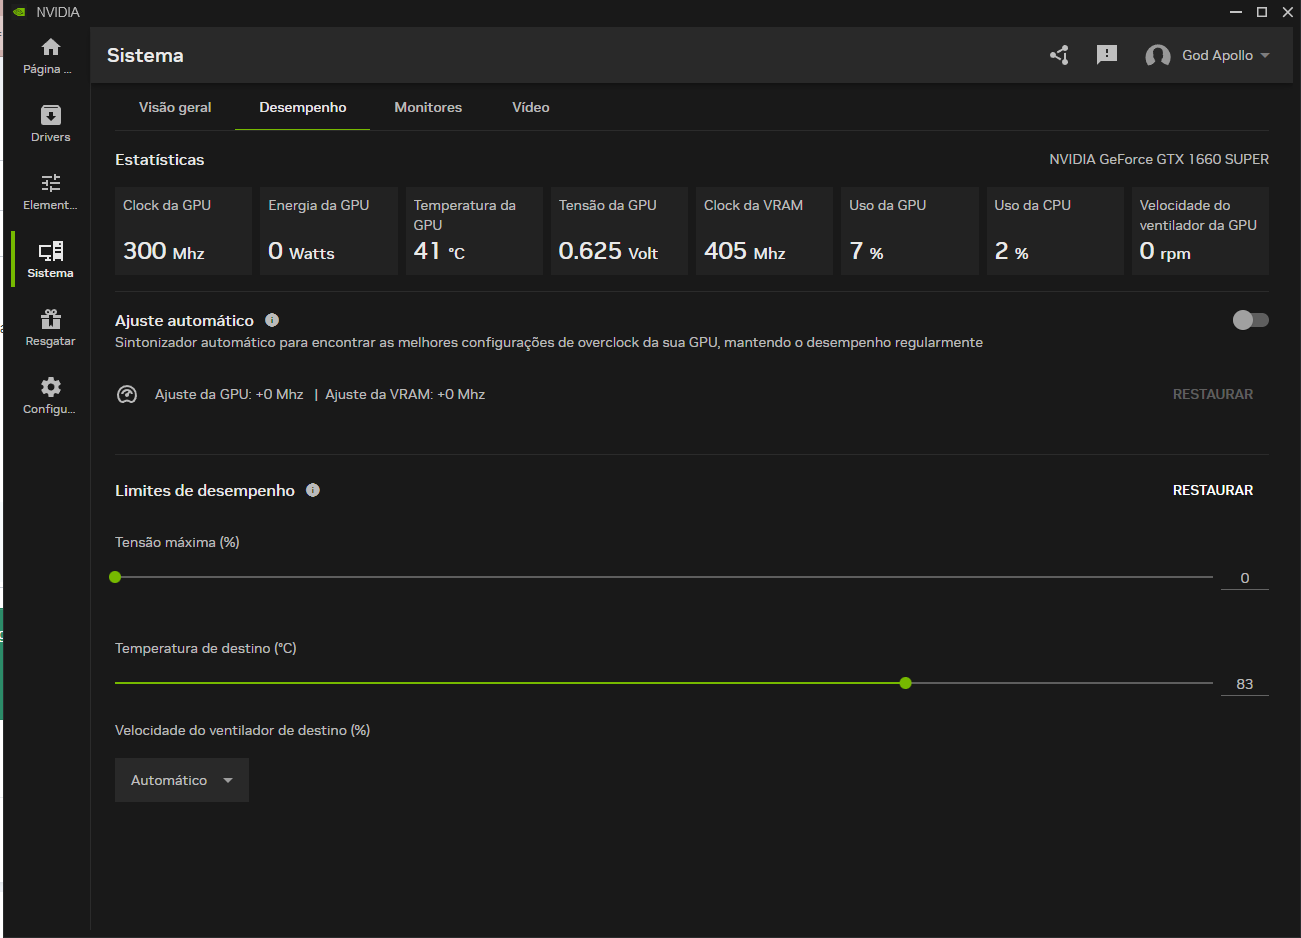Screen dimensions: 1301x938
Task: Open the Automático fan speed dropdown
Action: 182,780
